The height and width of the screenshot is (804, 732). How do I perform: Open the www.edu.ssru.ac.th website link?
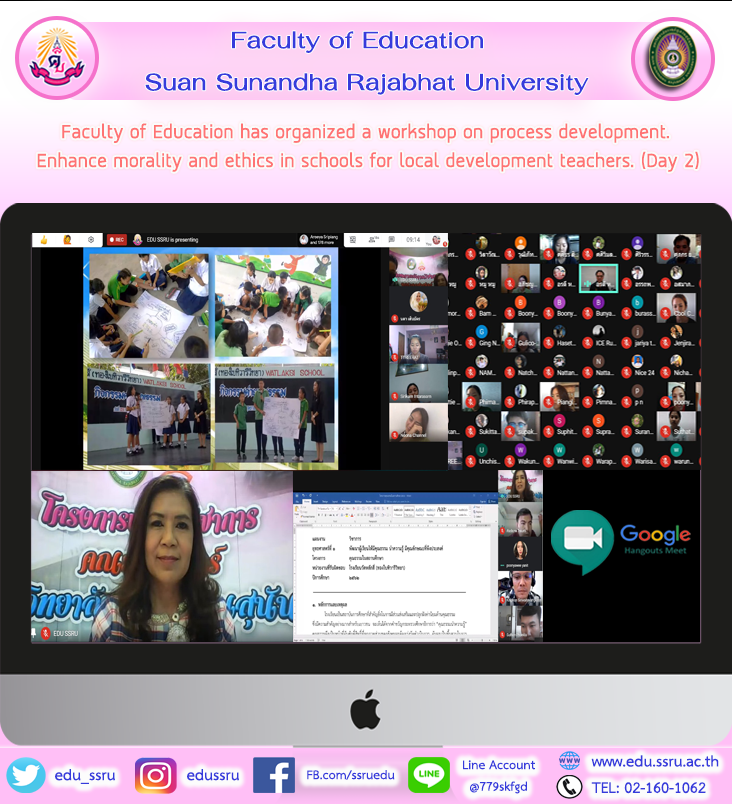[x=655, y=762]
